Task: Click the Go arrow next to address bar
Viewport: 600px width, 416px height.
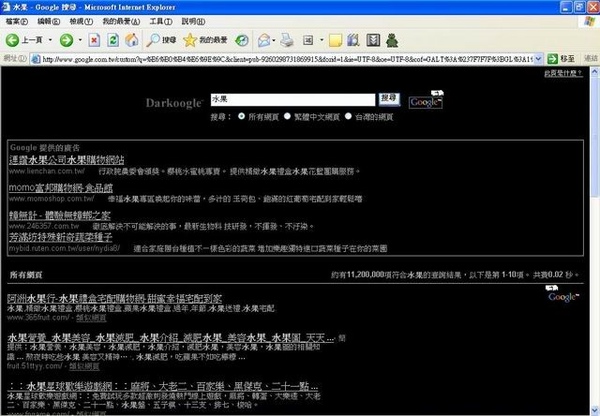Action: 552,59
